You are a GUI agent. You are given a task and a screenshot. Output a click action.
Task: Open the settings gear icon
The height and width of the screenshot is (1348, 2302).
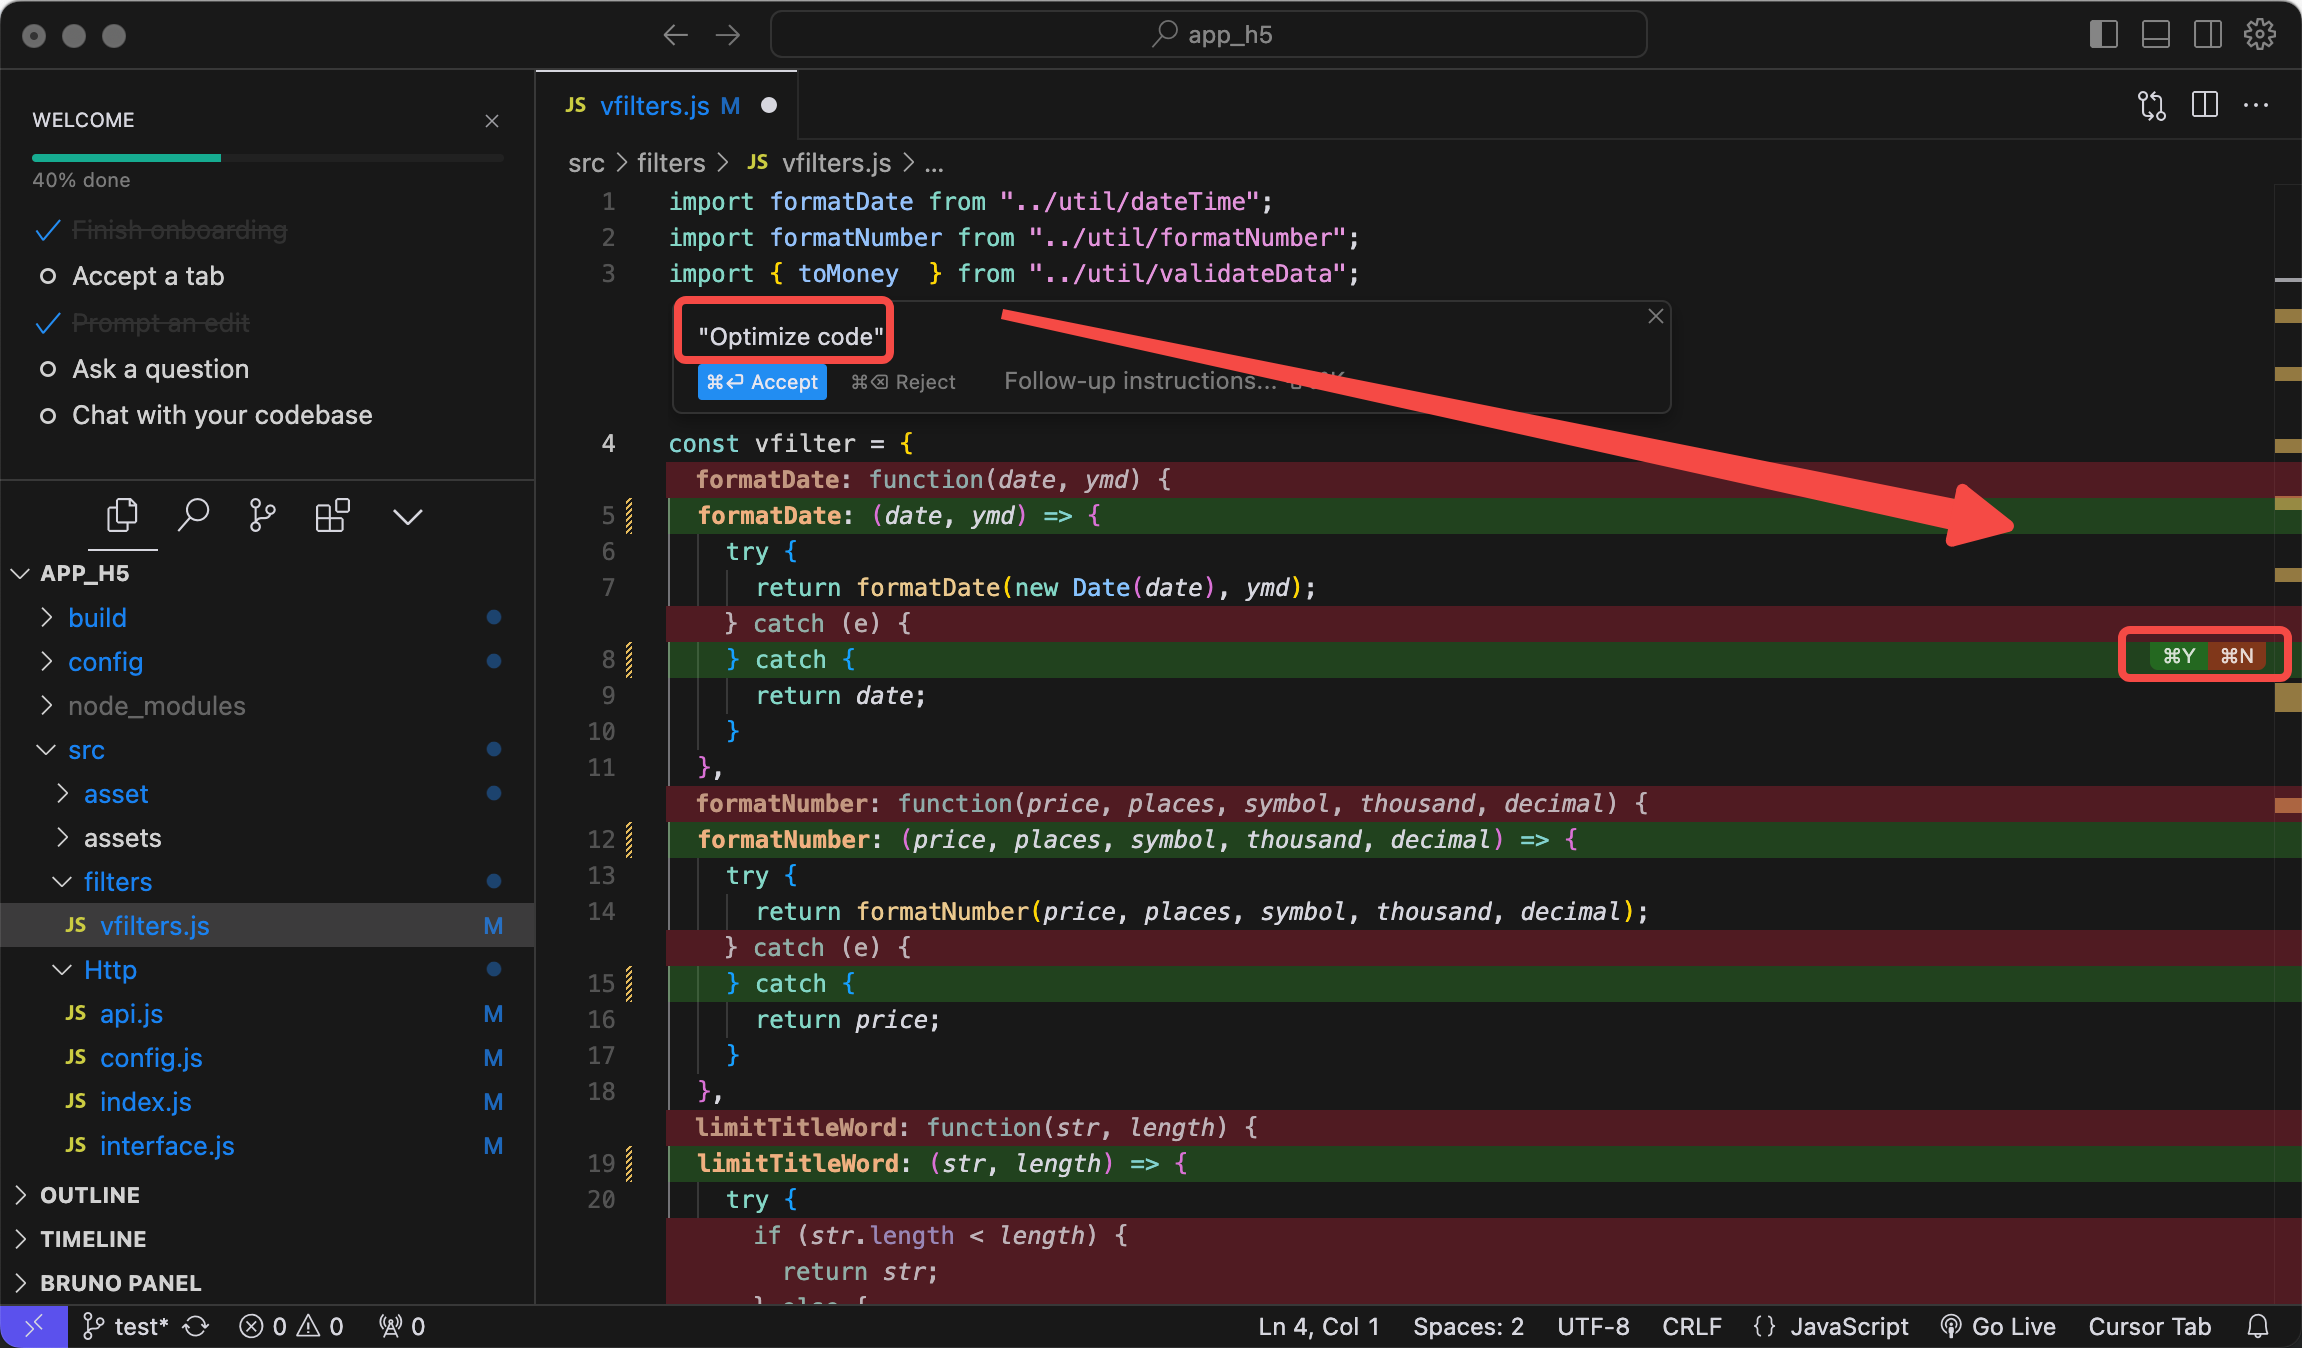(2260, 35)
